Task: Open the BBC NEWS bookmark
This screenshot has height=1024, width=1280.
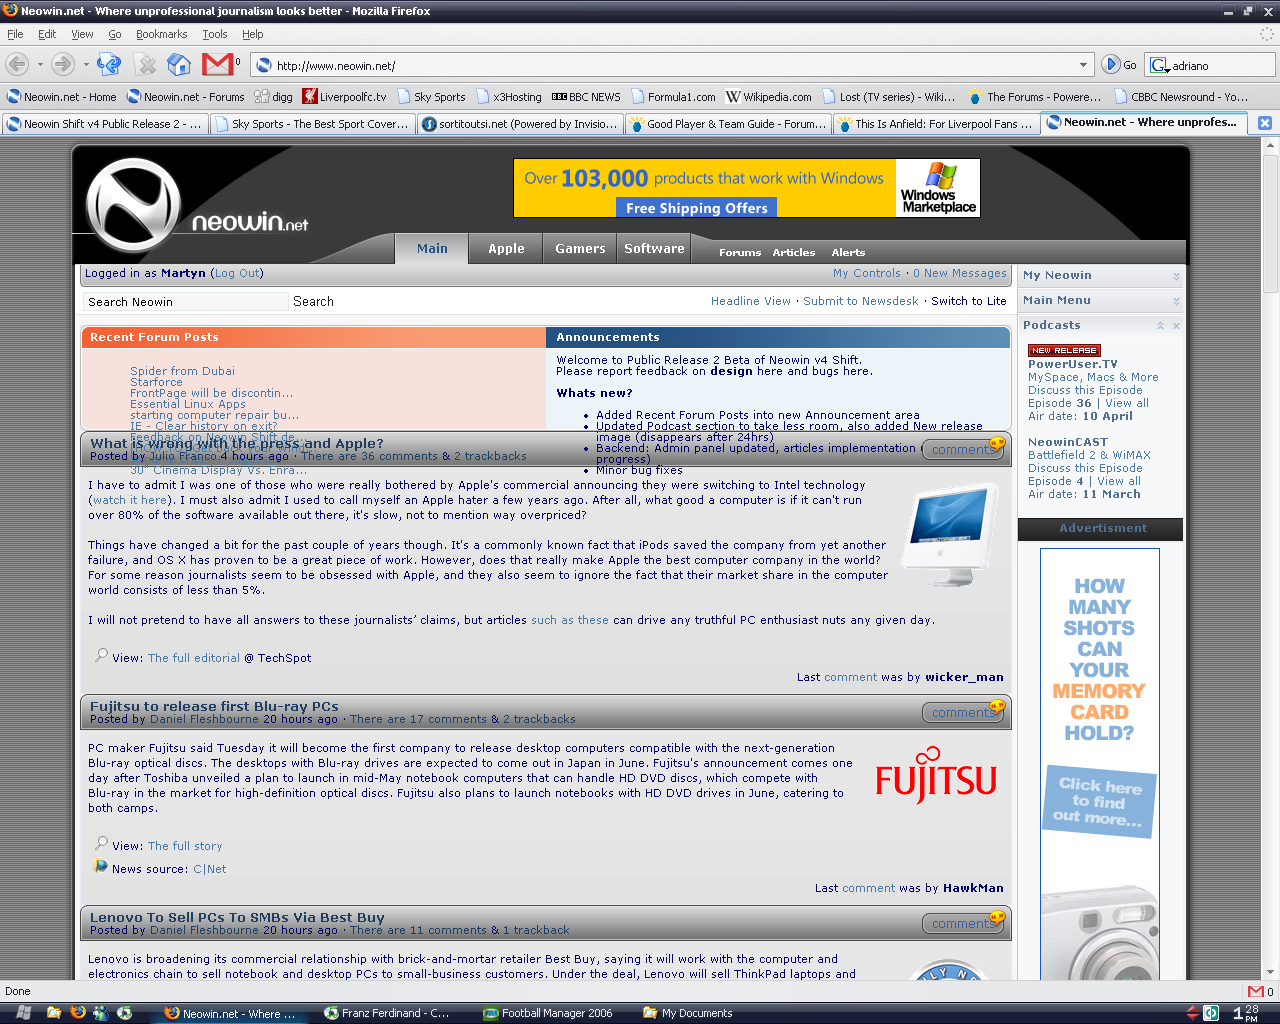Action: point(586,97)
